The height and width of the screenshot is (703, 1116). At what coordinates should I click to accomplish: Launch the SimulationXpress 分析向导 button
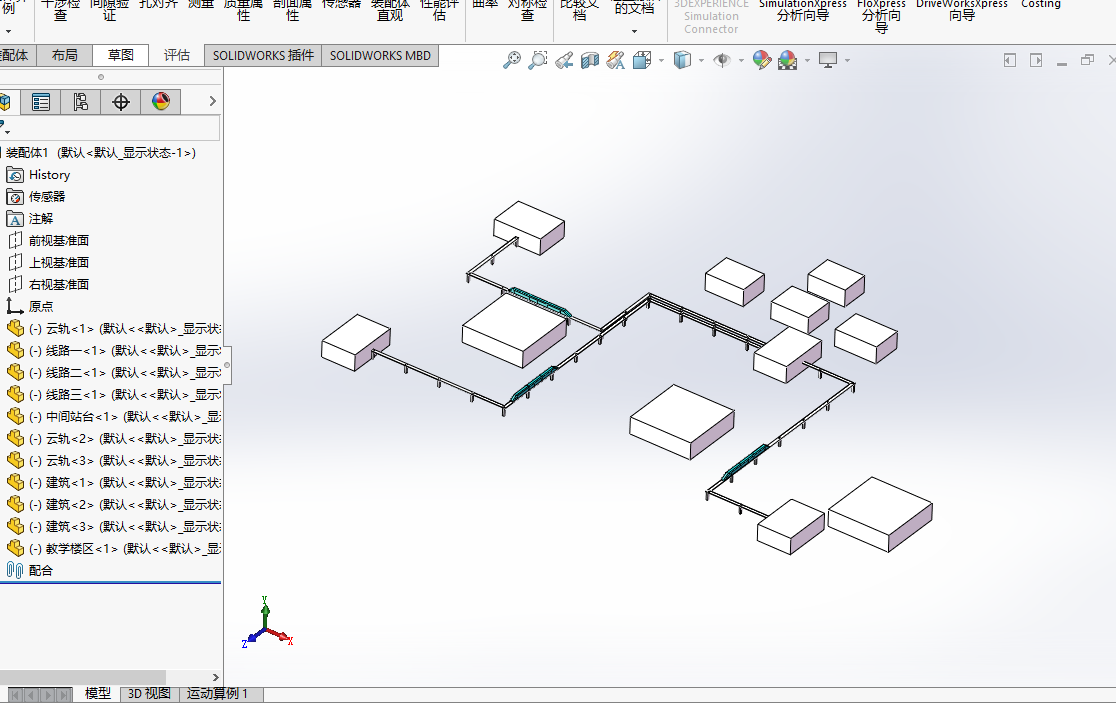pos(803,10)
